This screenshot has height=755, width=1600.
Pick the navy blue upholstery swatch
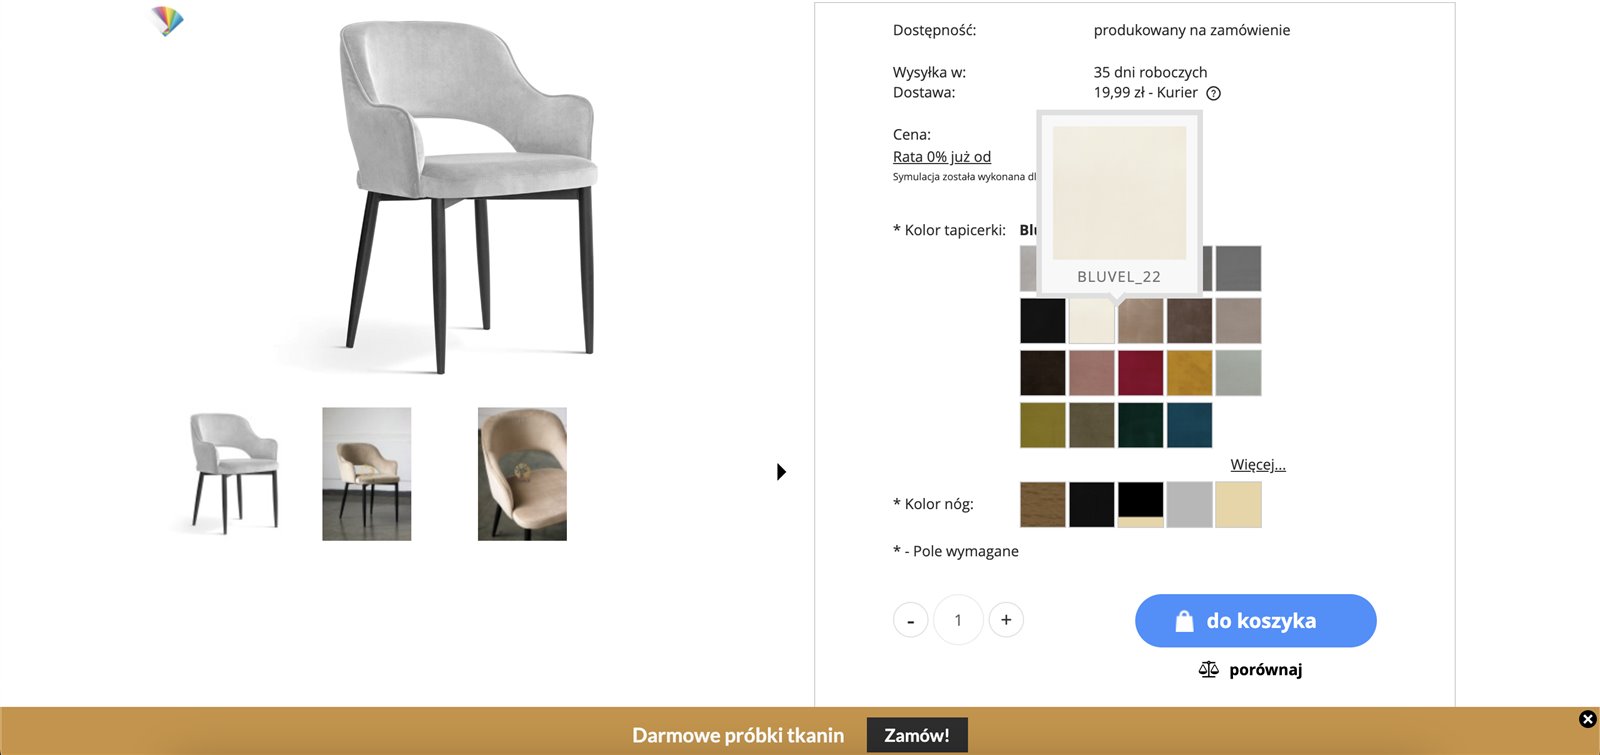[x=1189, y=425]
